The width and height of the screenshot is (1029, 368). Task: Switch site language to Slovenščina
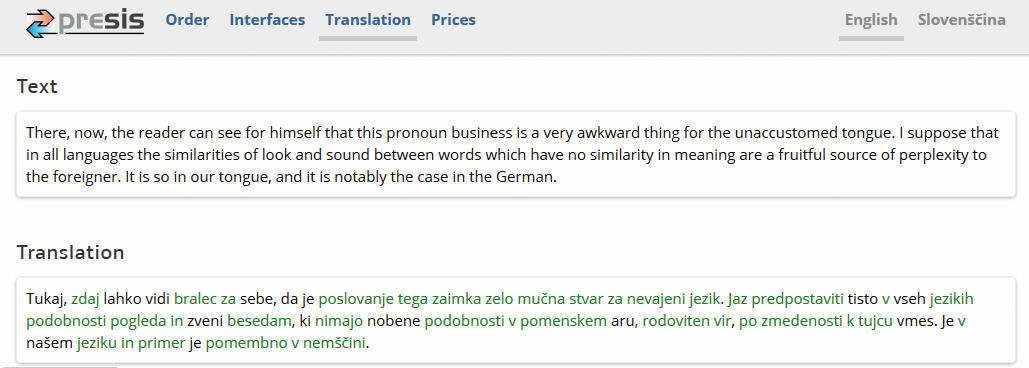961,20
